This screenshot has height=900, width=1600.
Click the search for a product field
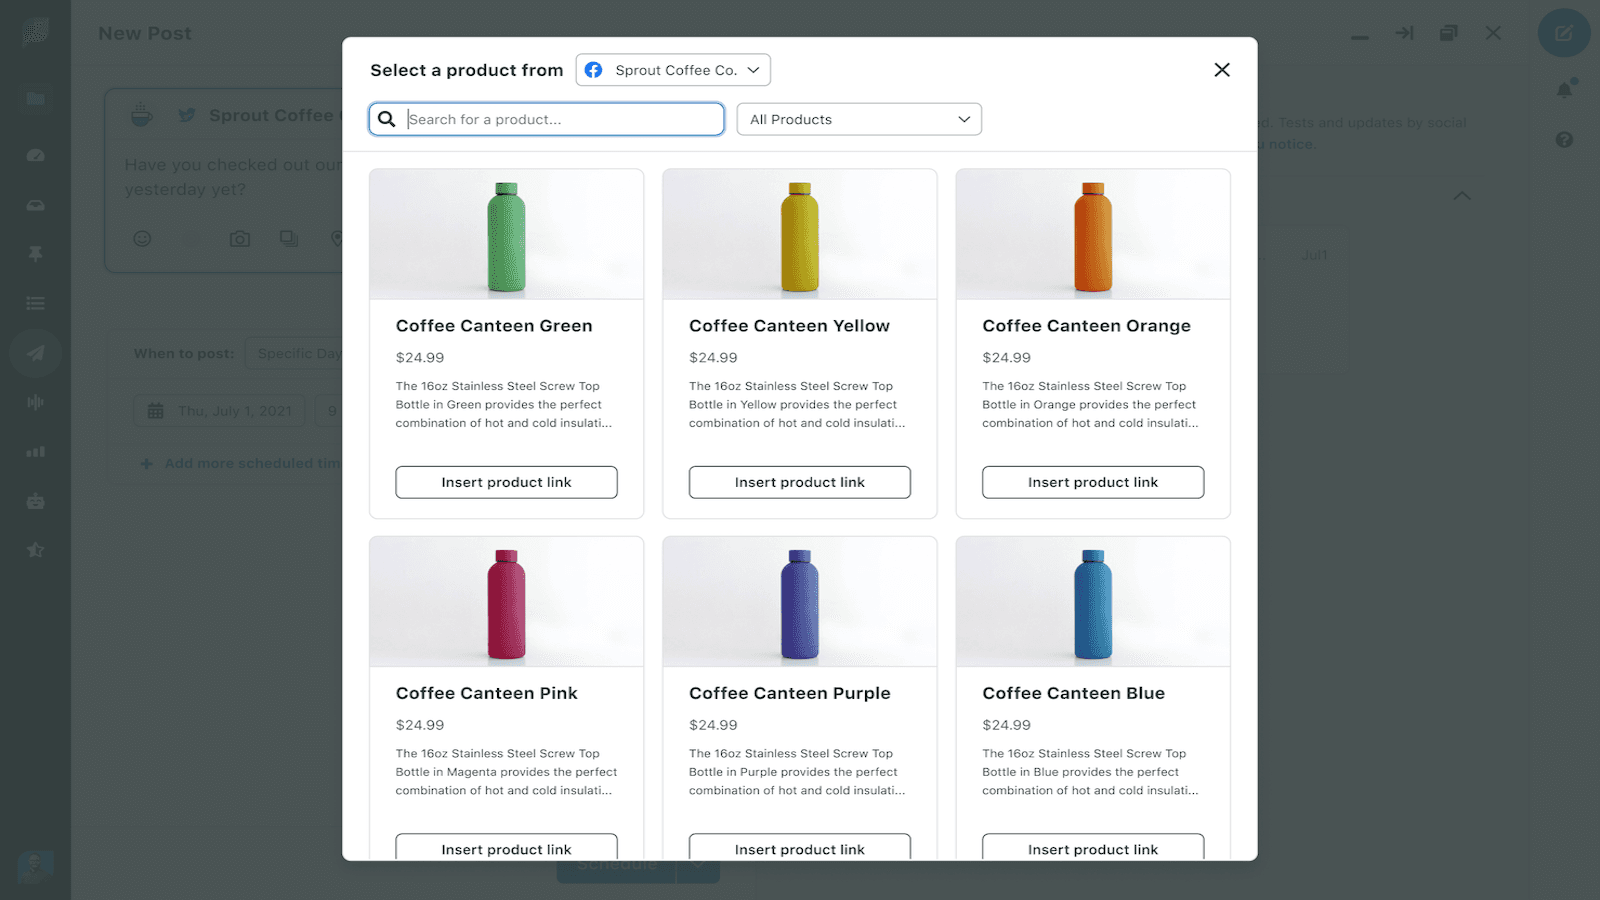click(546, 119)
